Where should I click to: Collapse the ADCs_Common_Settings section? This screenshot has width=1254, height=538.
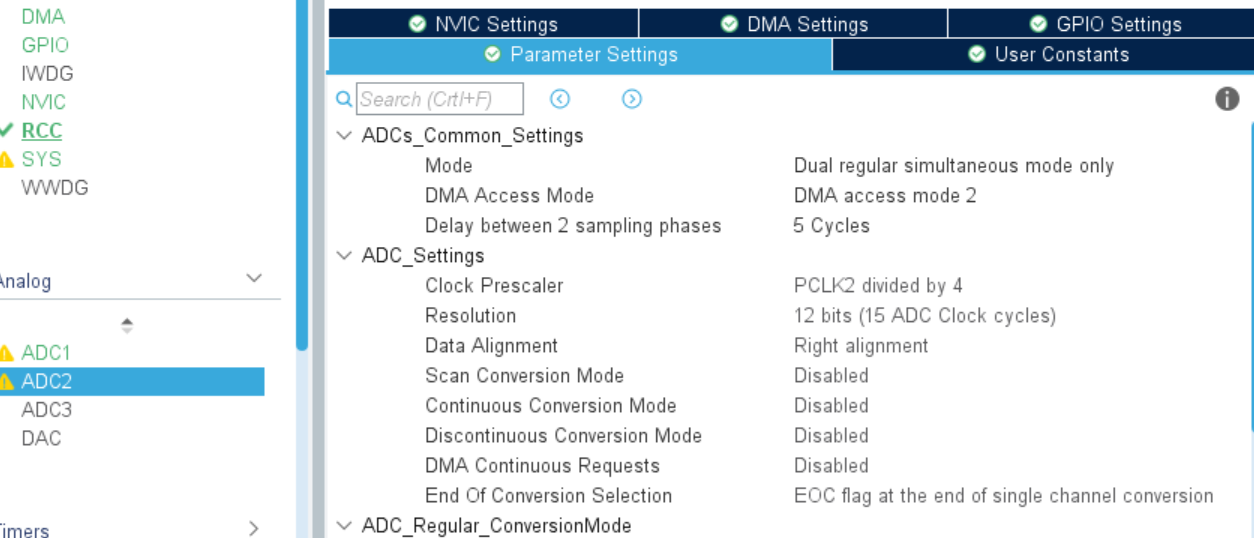pos(344,136)
